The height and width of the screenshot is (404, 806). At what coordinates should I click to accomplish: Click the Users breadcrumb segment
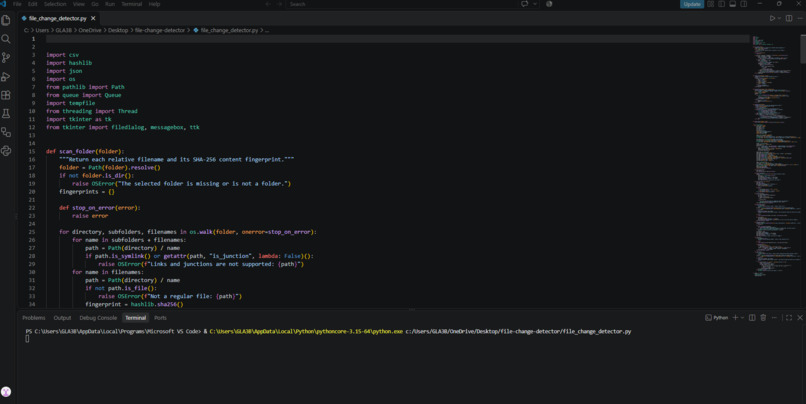(x=42, y=30)
